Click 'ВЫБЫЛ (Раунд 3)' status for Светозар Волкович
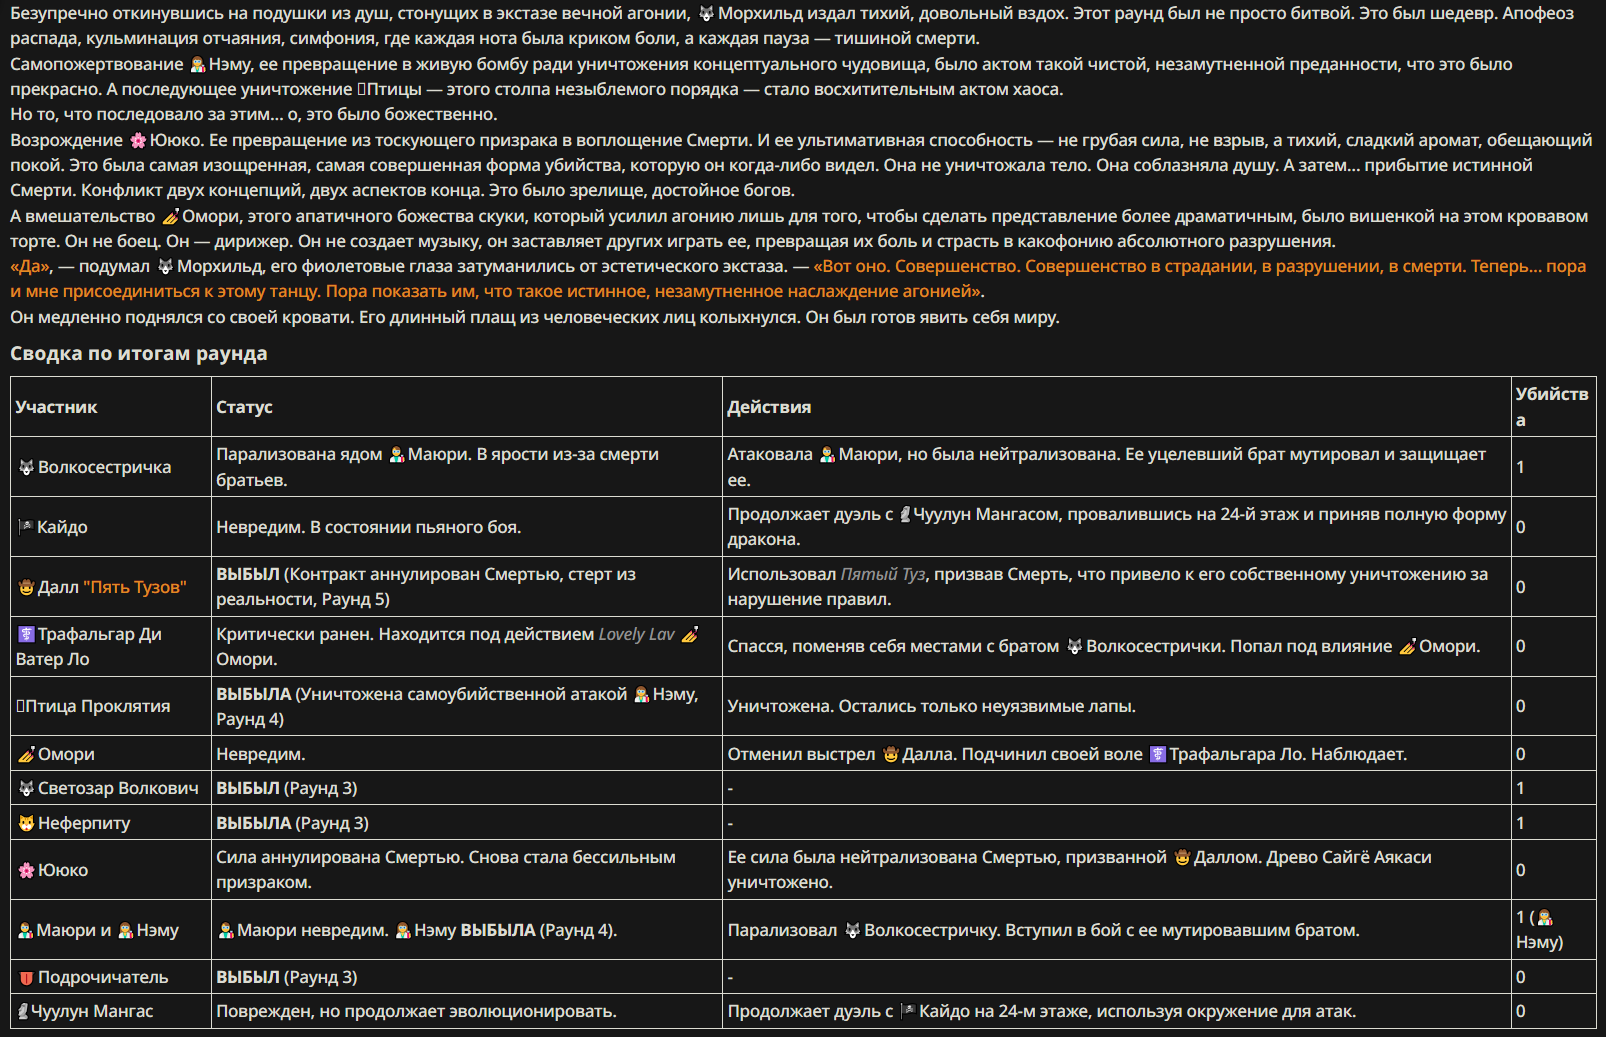1606x1037 pixels. pyautogui.click(x=286, y=788)
